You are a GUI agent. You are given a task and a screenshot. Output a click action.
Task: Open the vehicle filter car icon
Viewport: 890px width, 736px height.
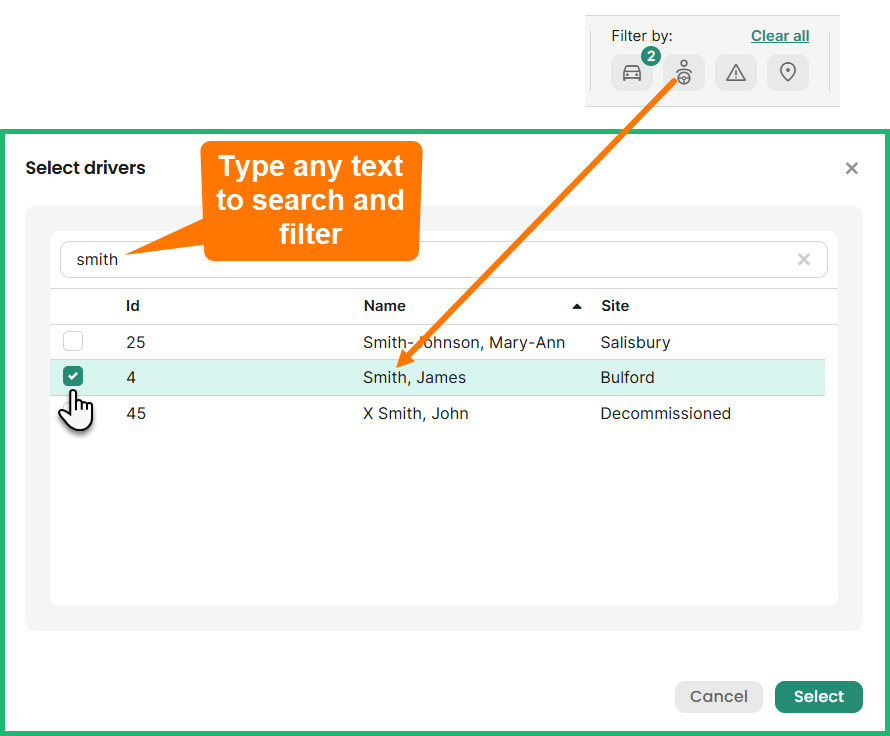coord(632,73)
